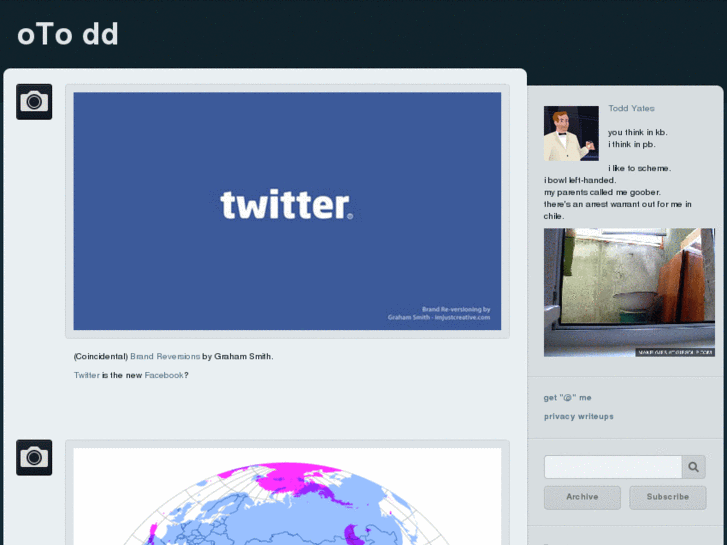Click the text 'i like to scheme.'
This screenshot has height=545, width=727.
pyautogui.click(x=639, y=168)
